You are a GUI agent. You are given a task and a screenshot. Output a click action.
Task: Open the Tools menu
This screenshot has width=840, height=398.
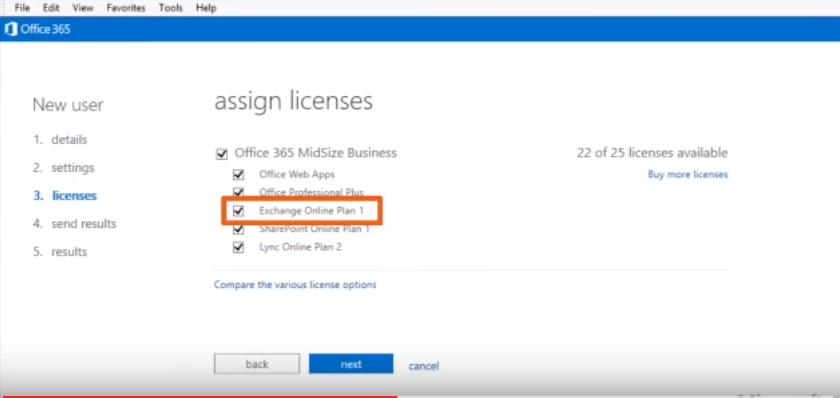tap(170, 8)
